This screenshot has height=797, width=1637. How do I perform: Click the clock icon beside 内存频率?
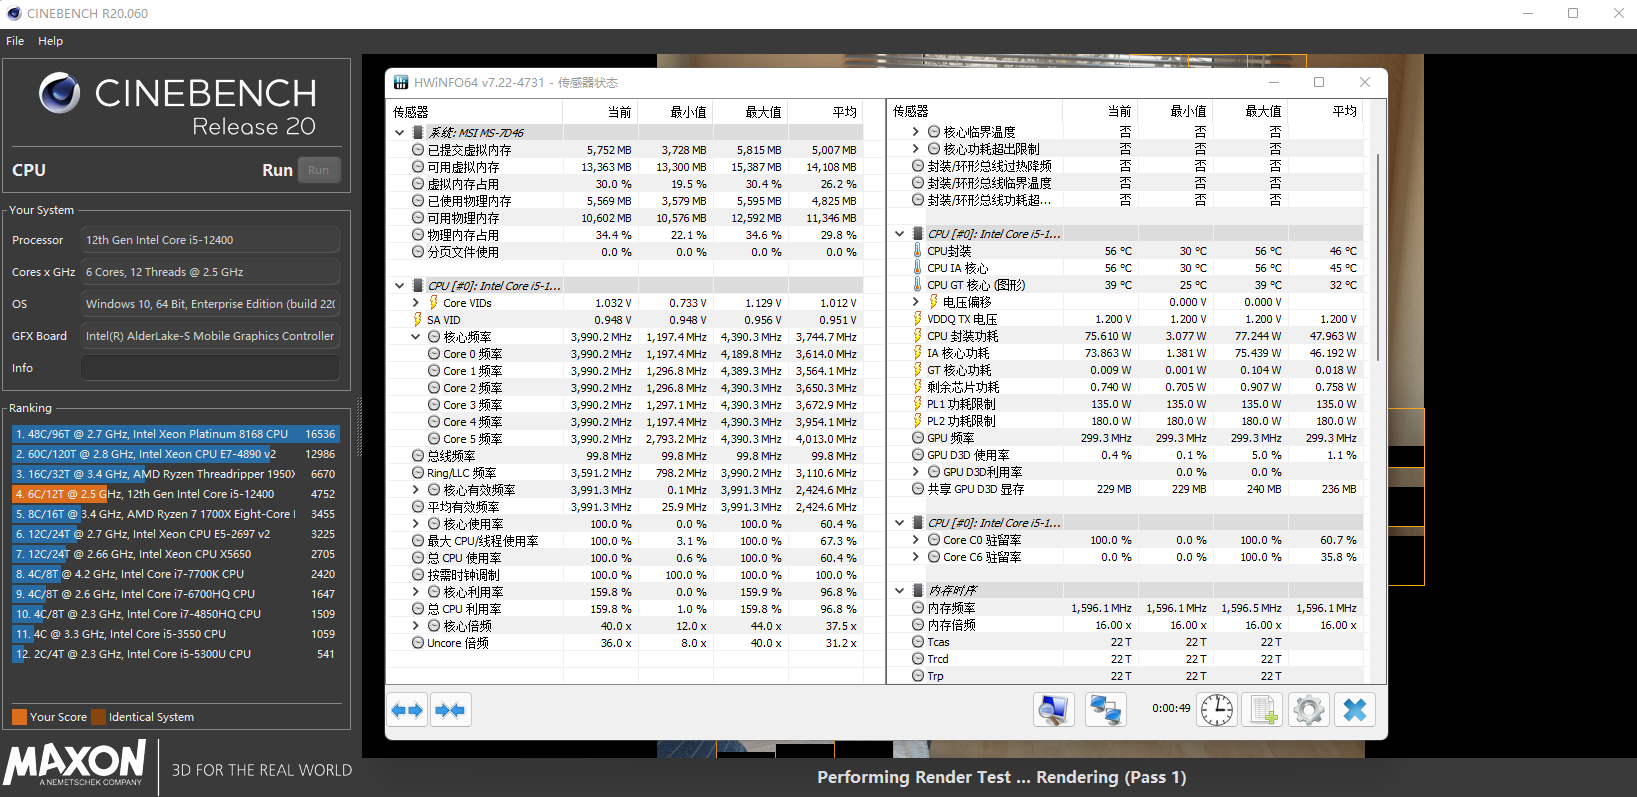(x=918, y=608)
